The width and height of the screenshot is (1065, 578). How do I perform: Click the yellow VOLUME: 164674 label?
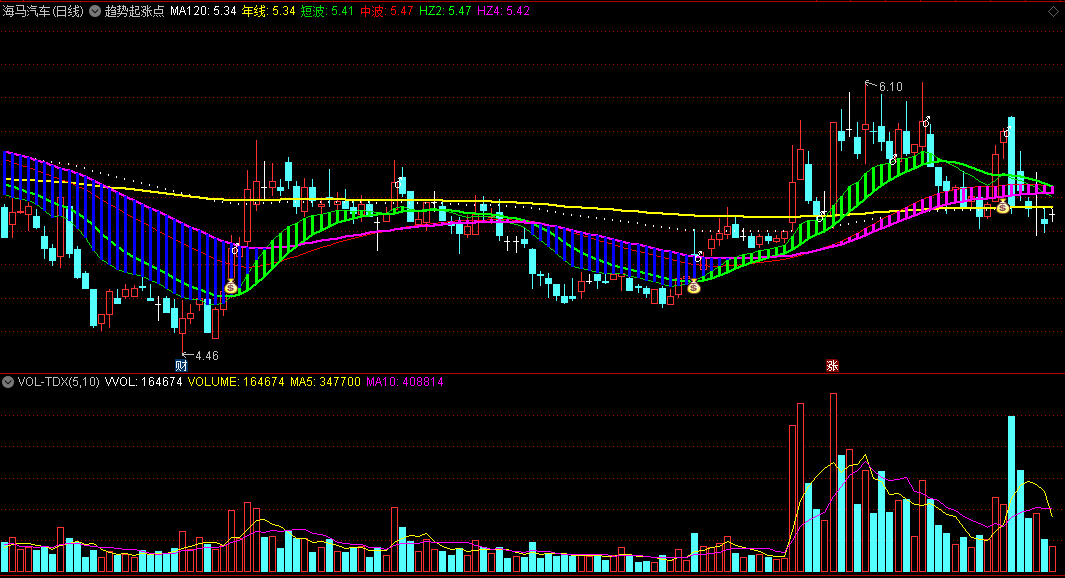point(236,382)
